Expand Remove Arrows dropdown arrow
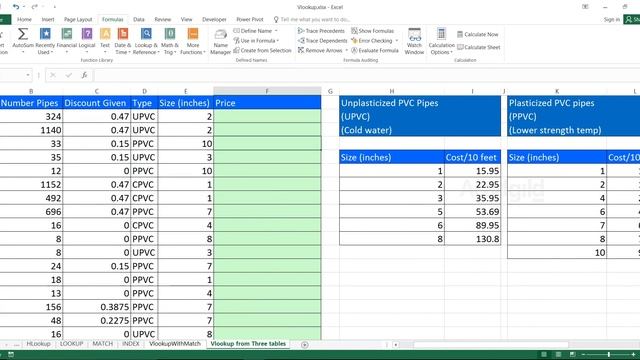The height and width of the screenshot is (360, 640). pyautogui.click(x=347, y=50)
